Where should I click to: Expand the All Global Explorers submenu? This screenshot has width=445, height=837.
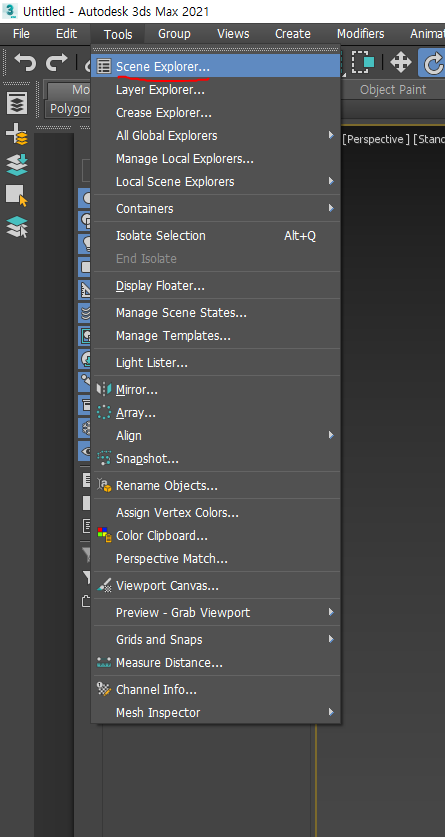point(216,136)
